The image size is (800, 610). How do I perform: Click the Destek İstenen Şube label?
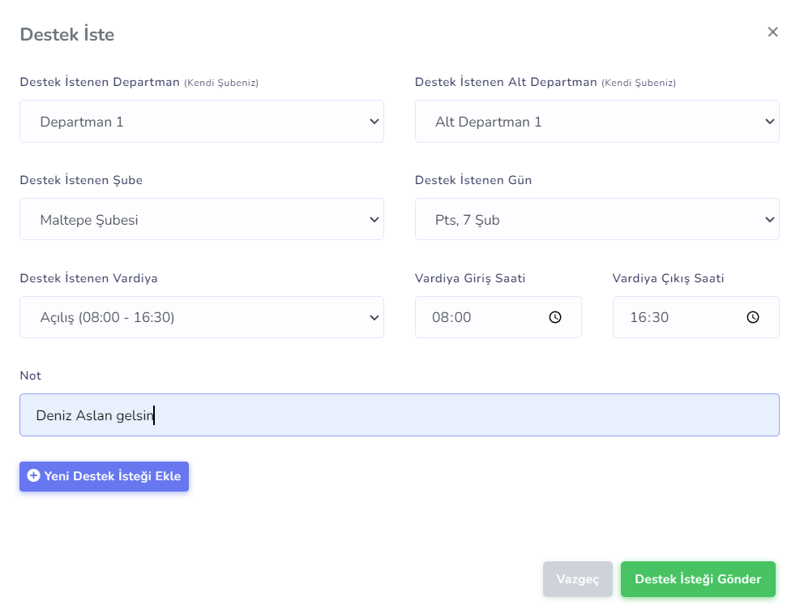[x=81, y=180]
